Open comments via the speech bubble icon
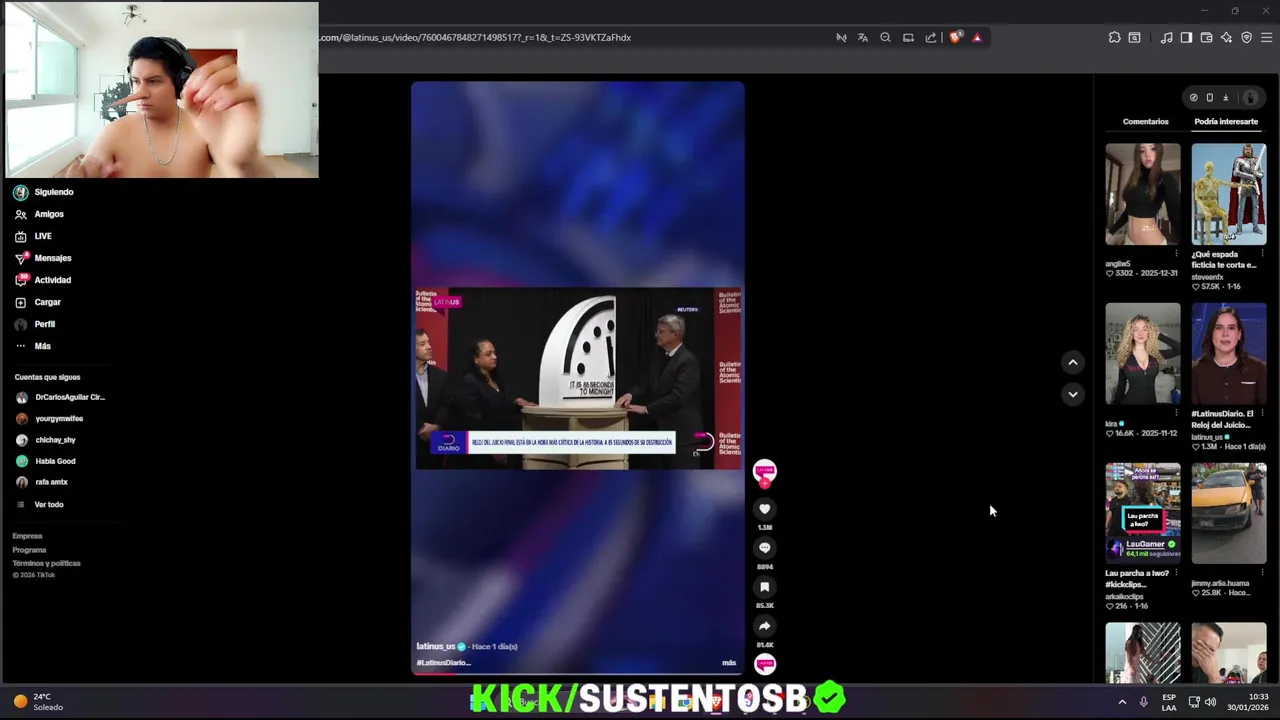 click(764, 548)
